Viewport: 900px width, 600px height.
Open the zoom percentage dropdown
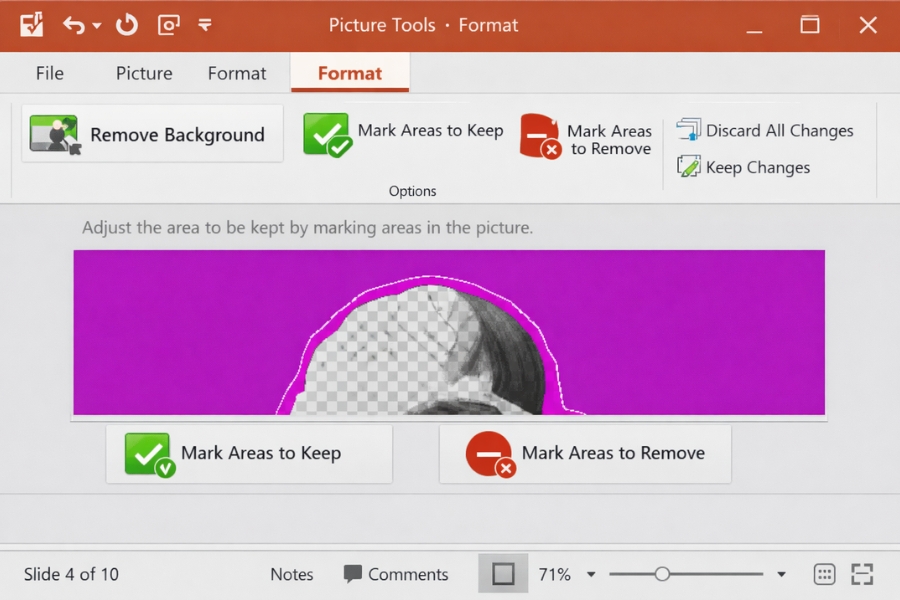pyautogui.click(x=591, y=574)
